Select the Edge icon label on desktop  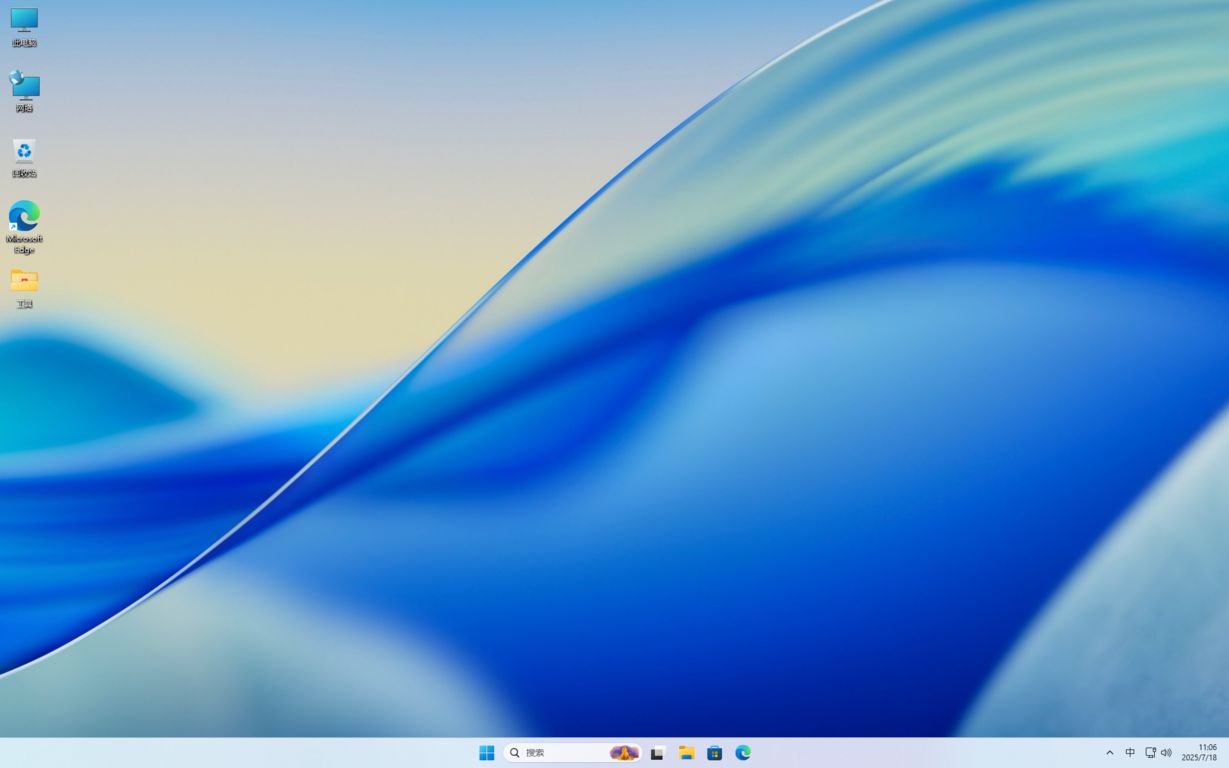pyautogui.click(x=24, y=245)
